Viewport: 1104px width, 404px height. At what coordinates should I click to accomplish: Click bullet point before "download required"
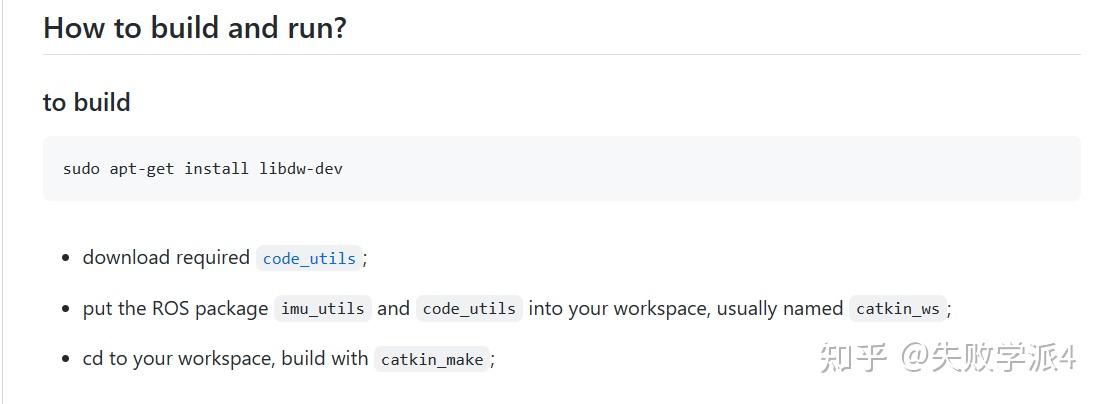(x=65, y=259)
